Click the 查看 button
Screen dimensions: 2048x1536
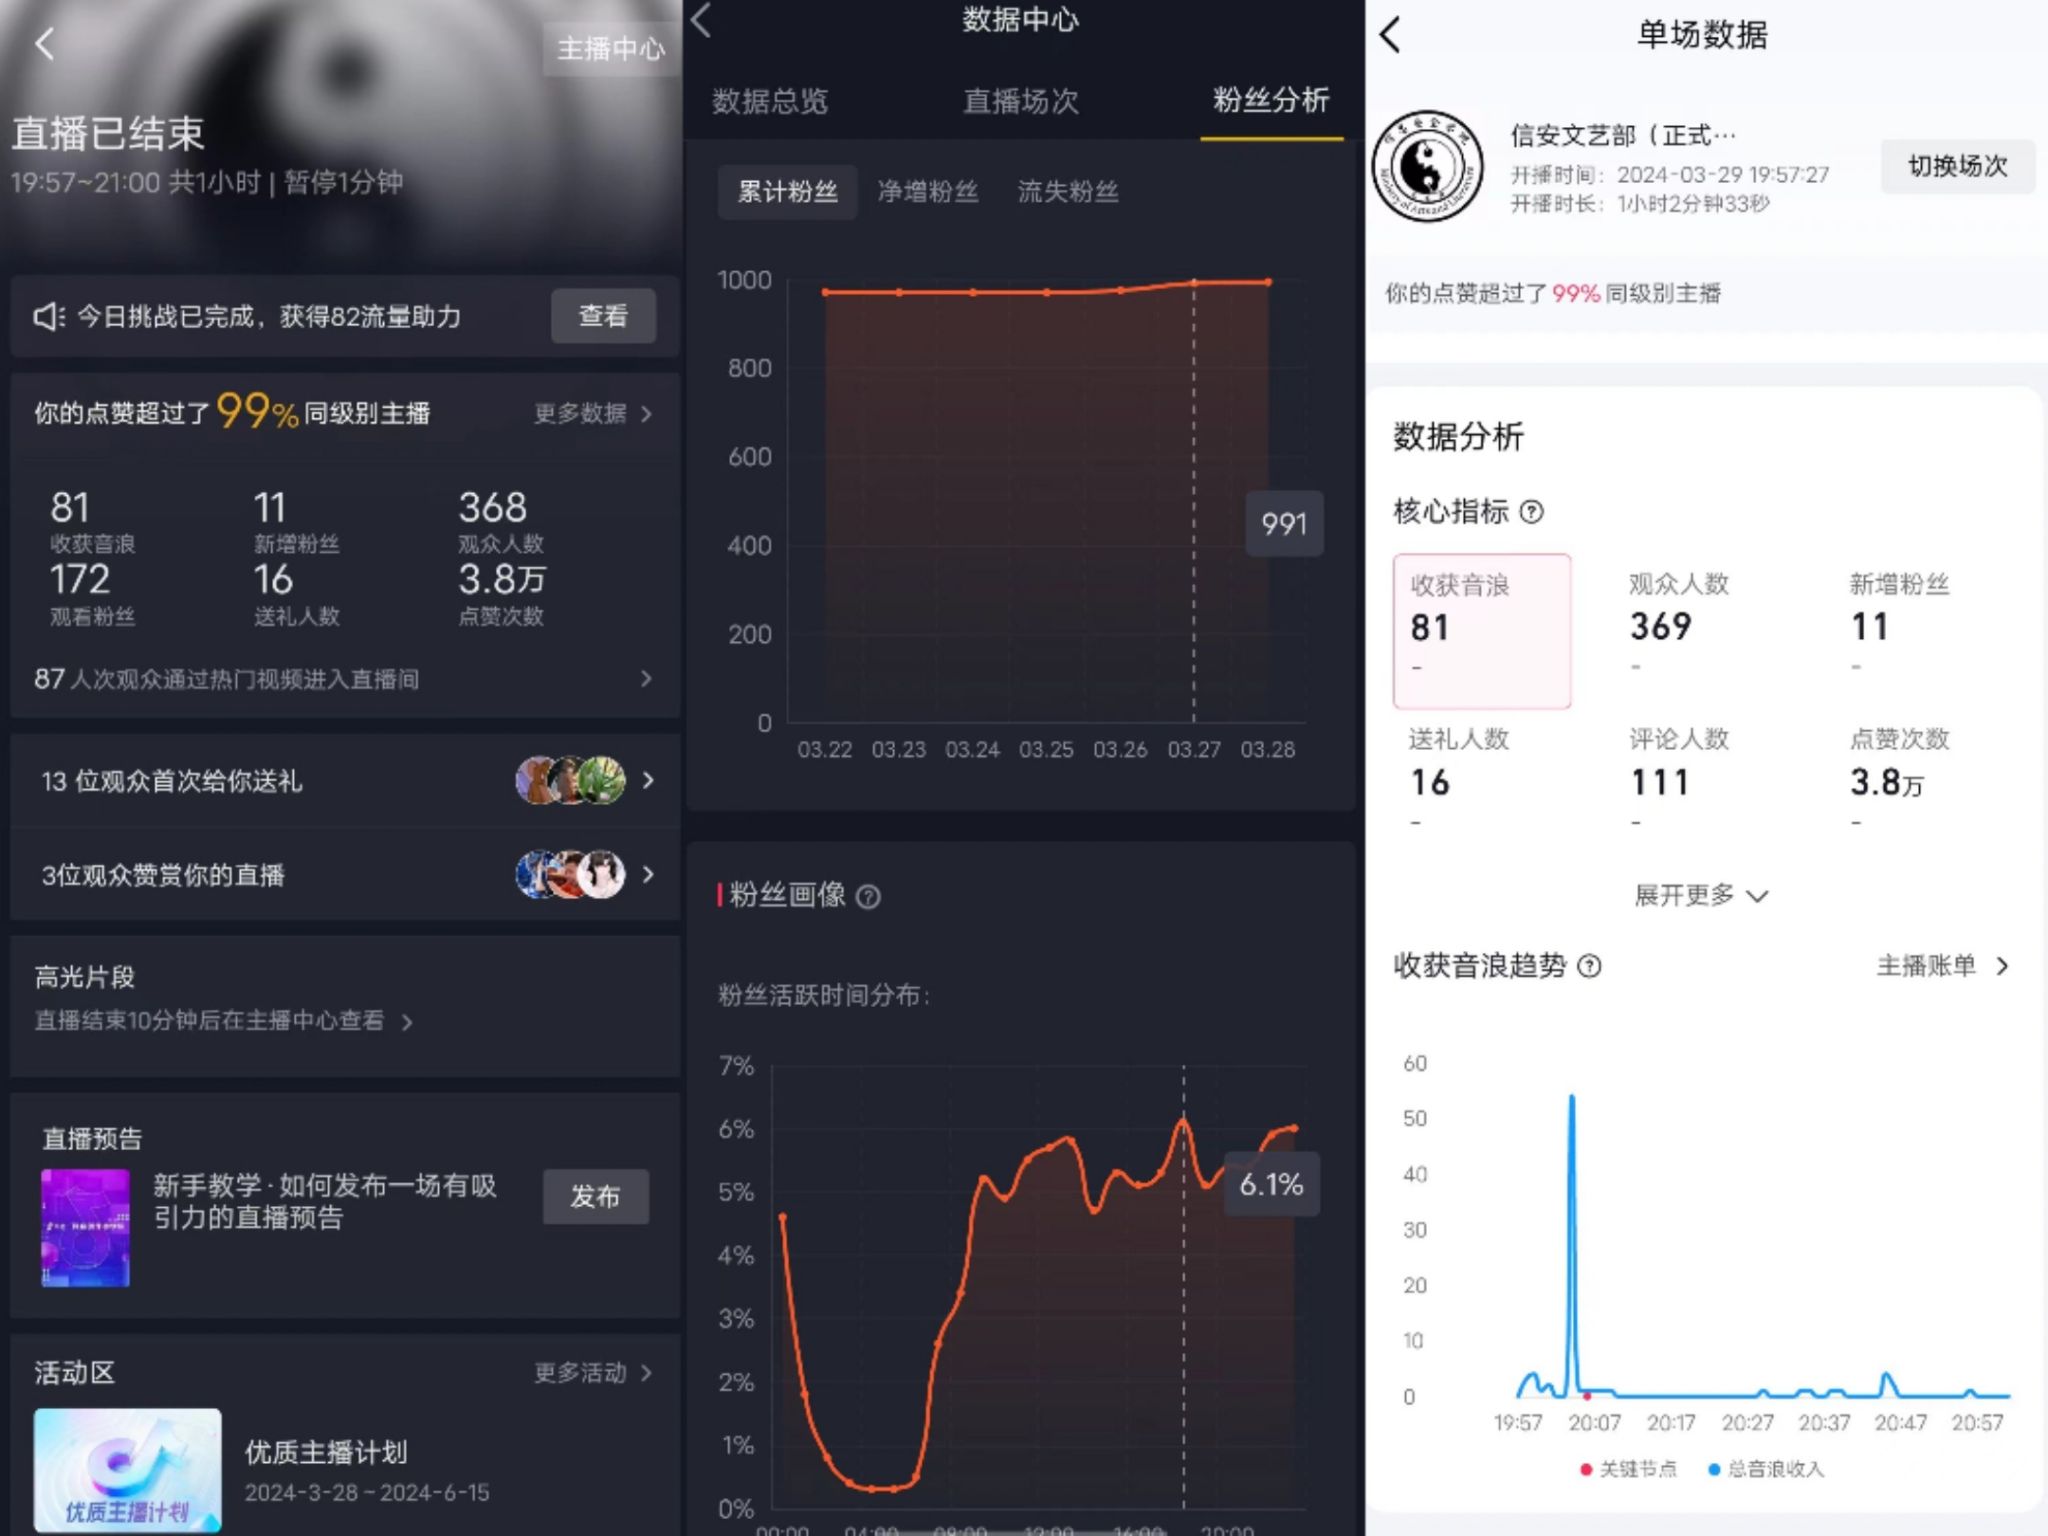coord(603,316)
